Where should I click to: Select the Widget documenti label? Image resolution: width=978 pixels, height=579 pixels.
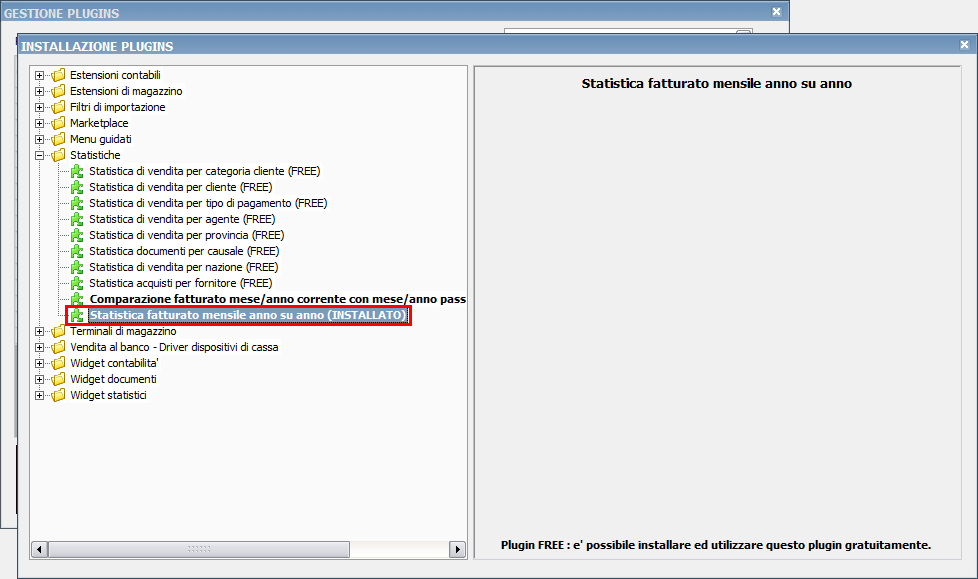tap(113, 379)
